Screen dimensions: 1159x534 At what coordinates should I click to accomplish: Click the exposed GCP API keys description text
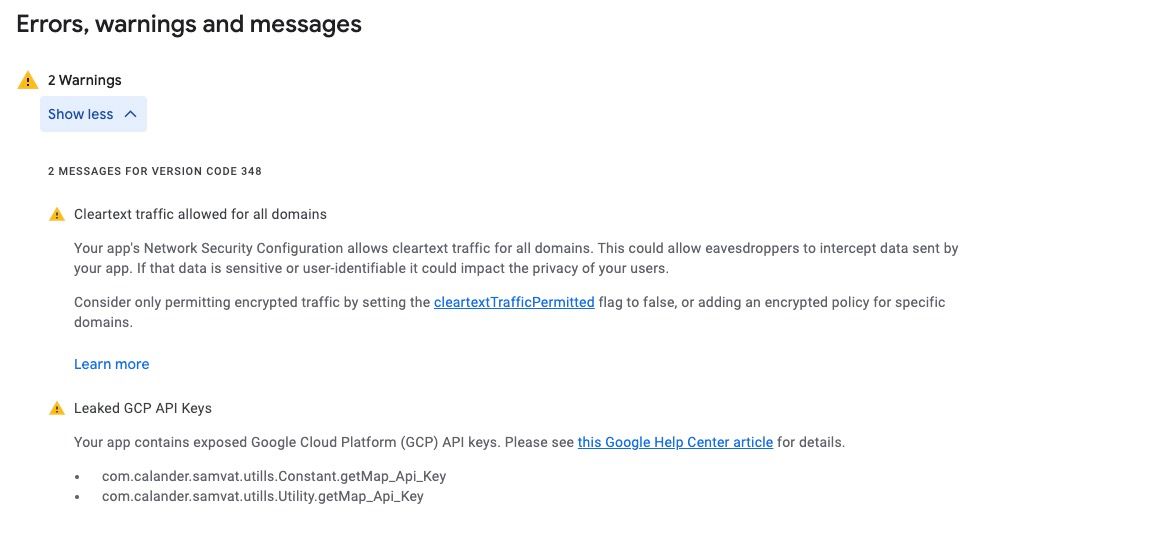459,442
